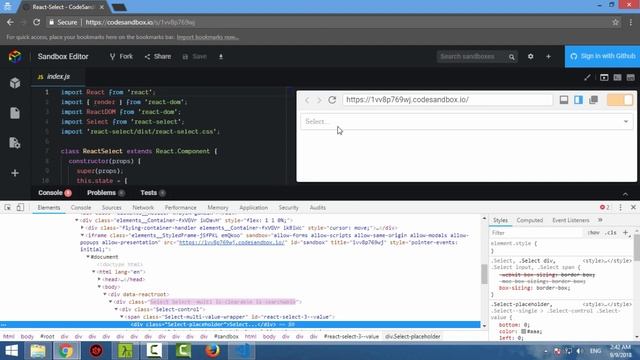Switch to DevTools Network tab

click(x=143, y=208)
